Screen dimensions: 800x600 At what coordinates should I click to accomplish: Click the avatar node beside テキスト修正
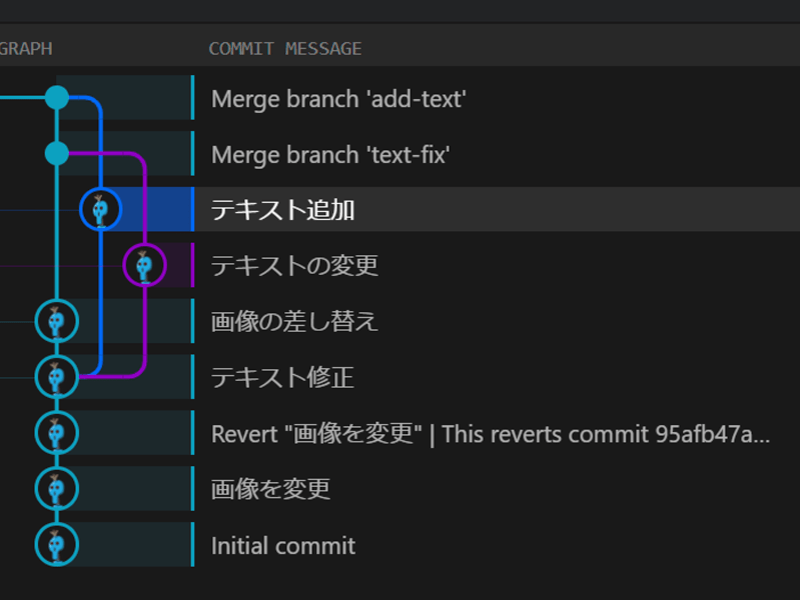[57, 378]
